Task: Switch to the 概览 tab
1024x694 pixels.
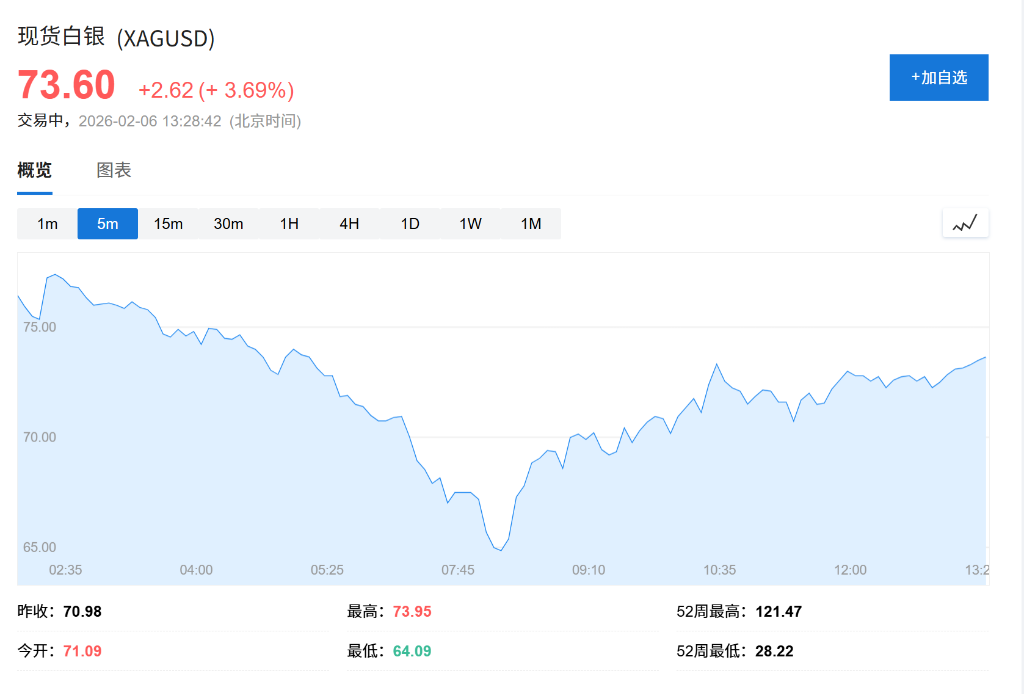Action: 34,170
